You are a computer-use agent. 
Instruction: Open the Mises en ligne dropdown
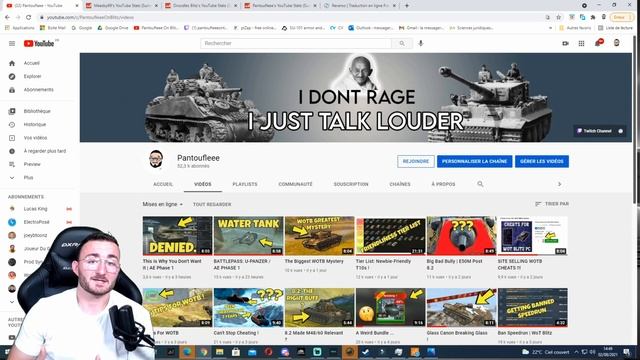[x=162, y=204]
